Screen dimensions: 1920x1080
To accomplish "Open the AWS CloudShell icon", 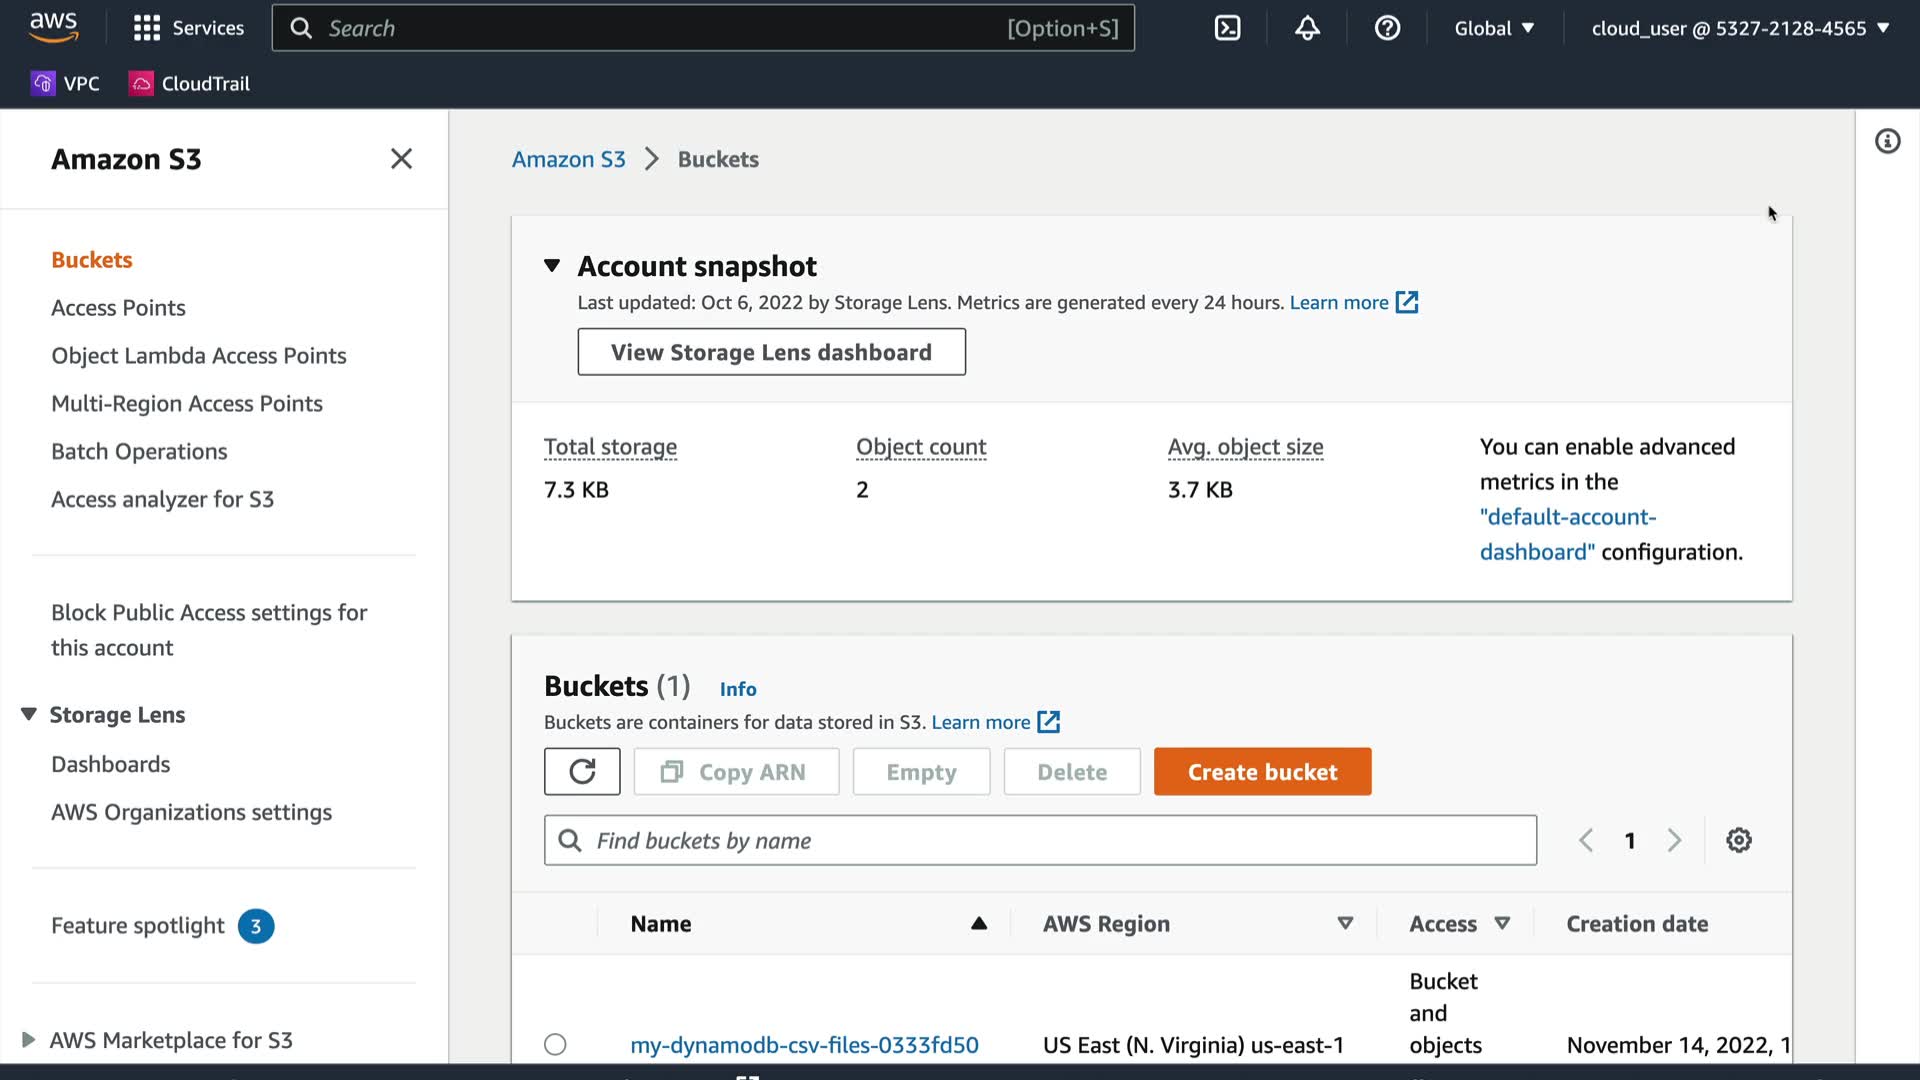I will 1227,28.
